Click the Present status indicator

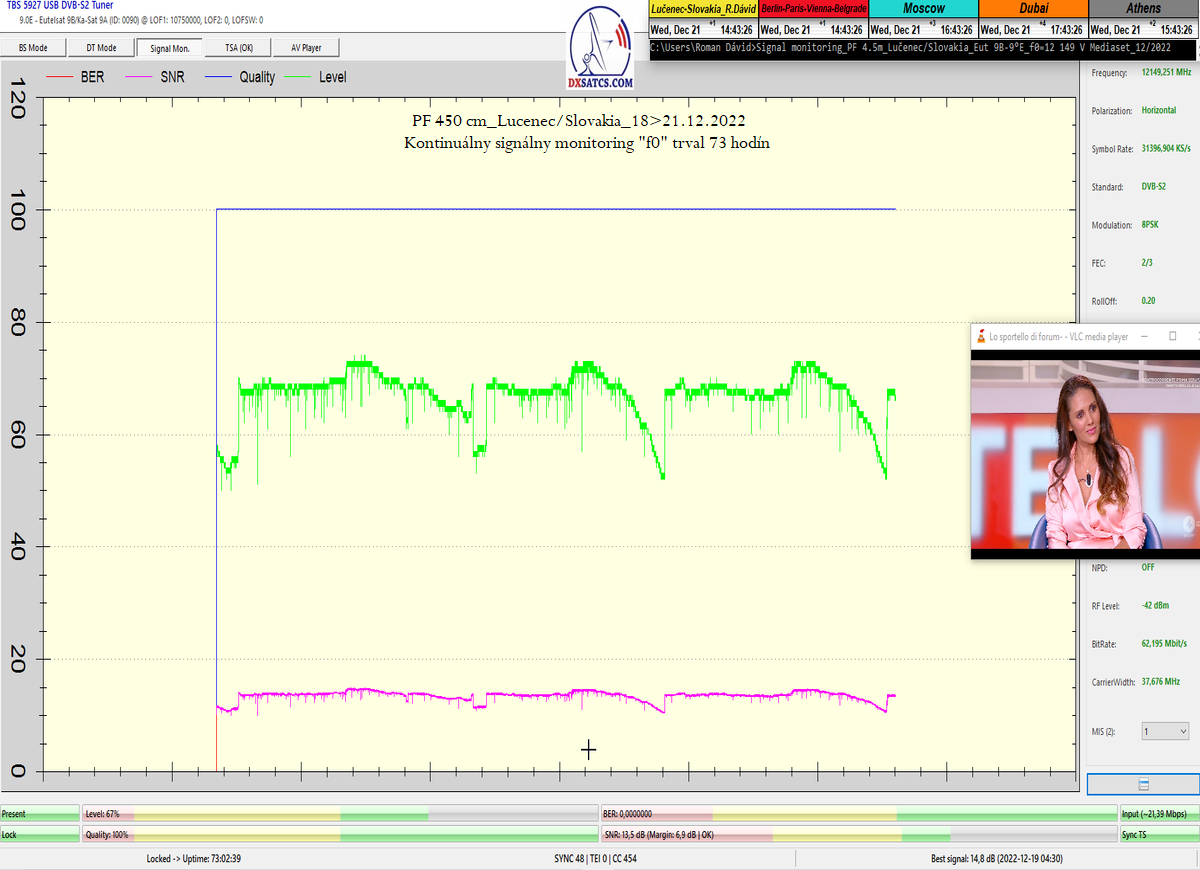40,815
